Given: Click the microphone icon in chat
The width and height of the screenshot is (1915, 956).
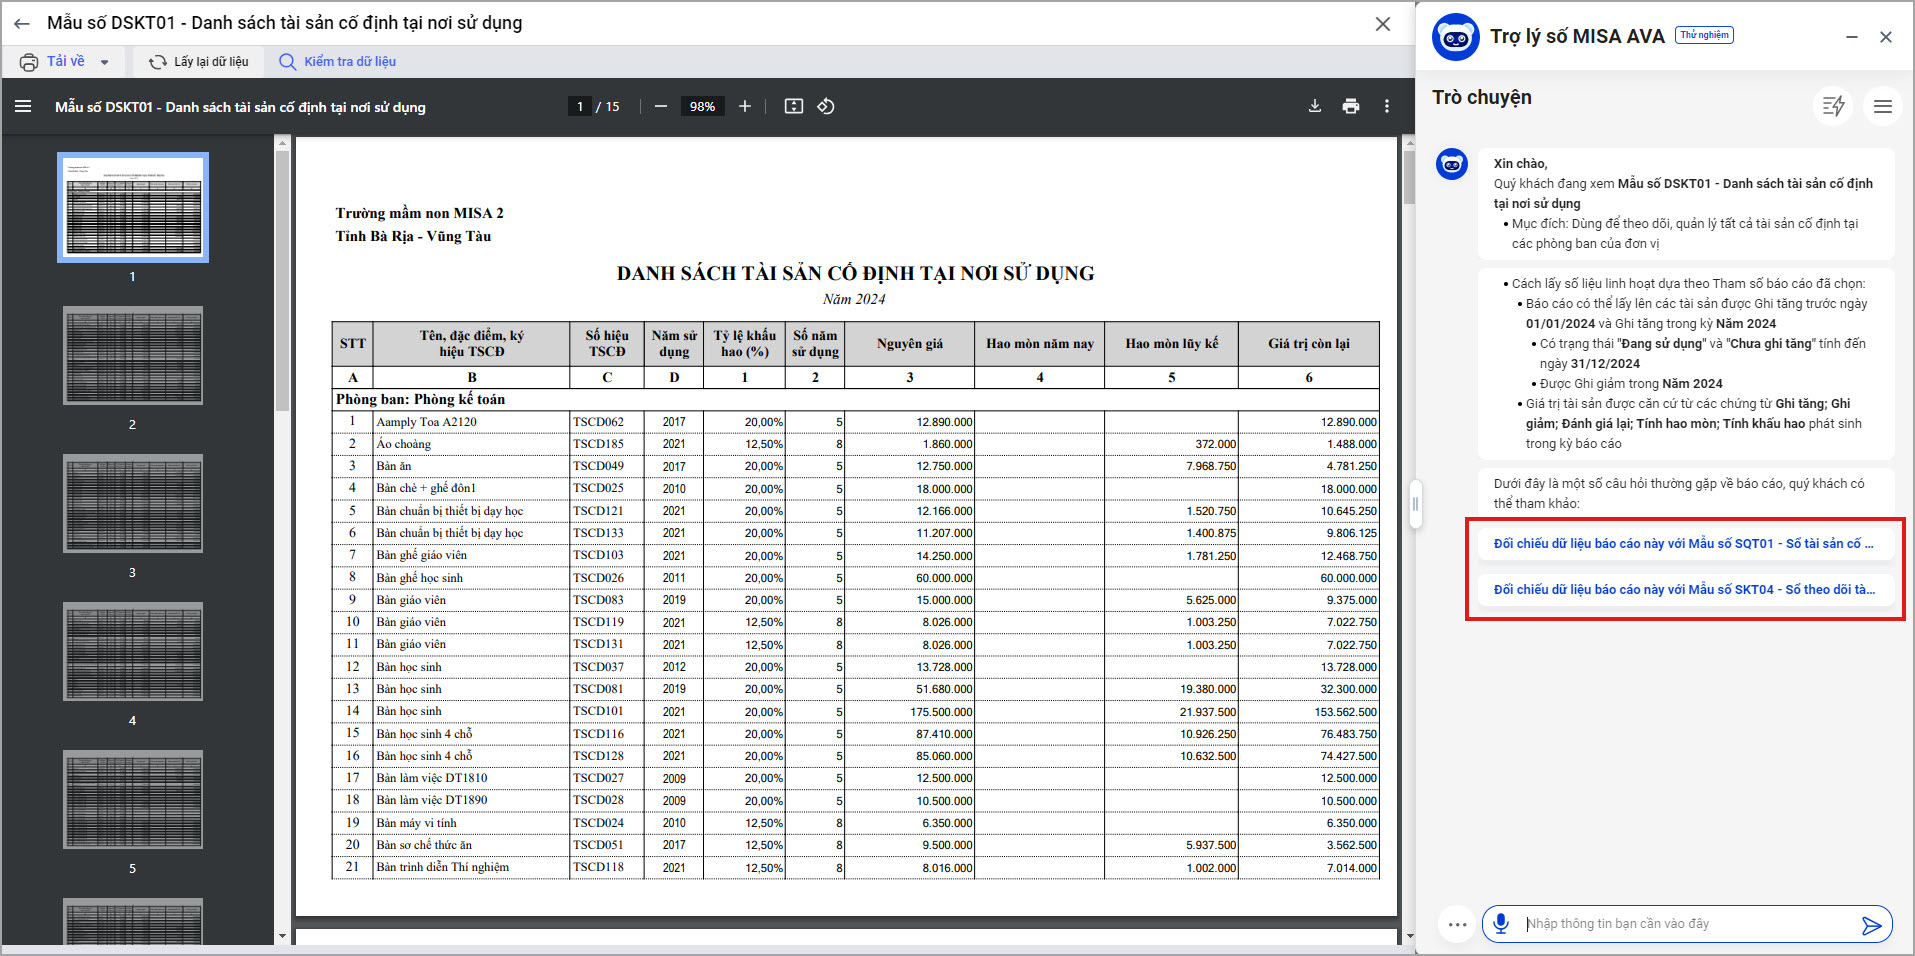Looking at the screenshot, I should [1501, 923].
